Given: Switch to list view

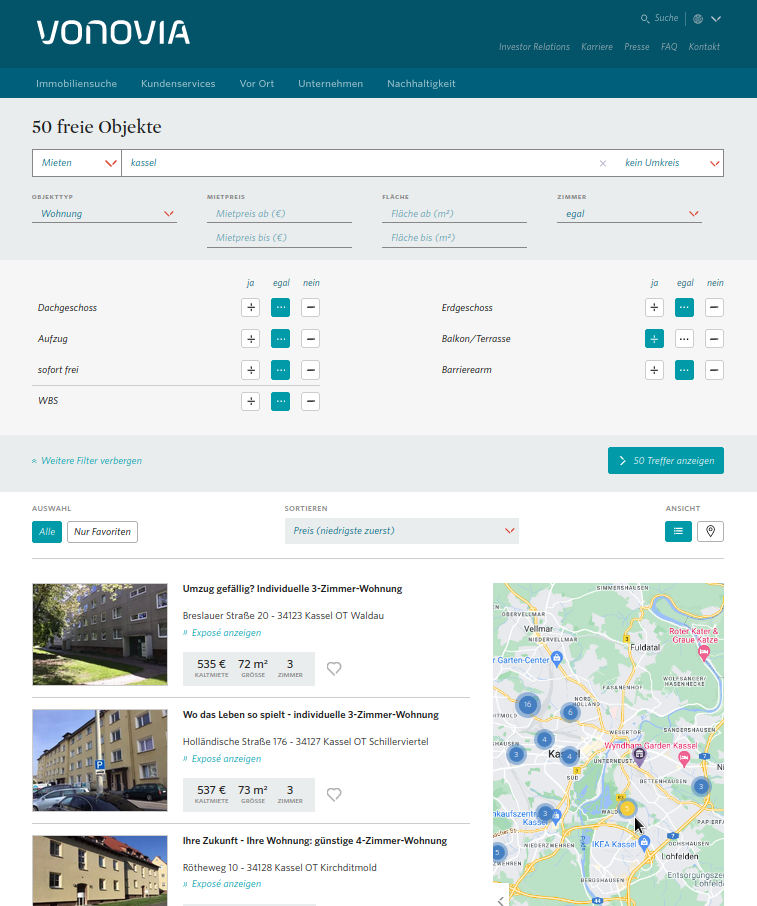Looking at the screenshot, I should tap(678, 531).
